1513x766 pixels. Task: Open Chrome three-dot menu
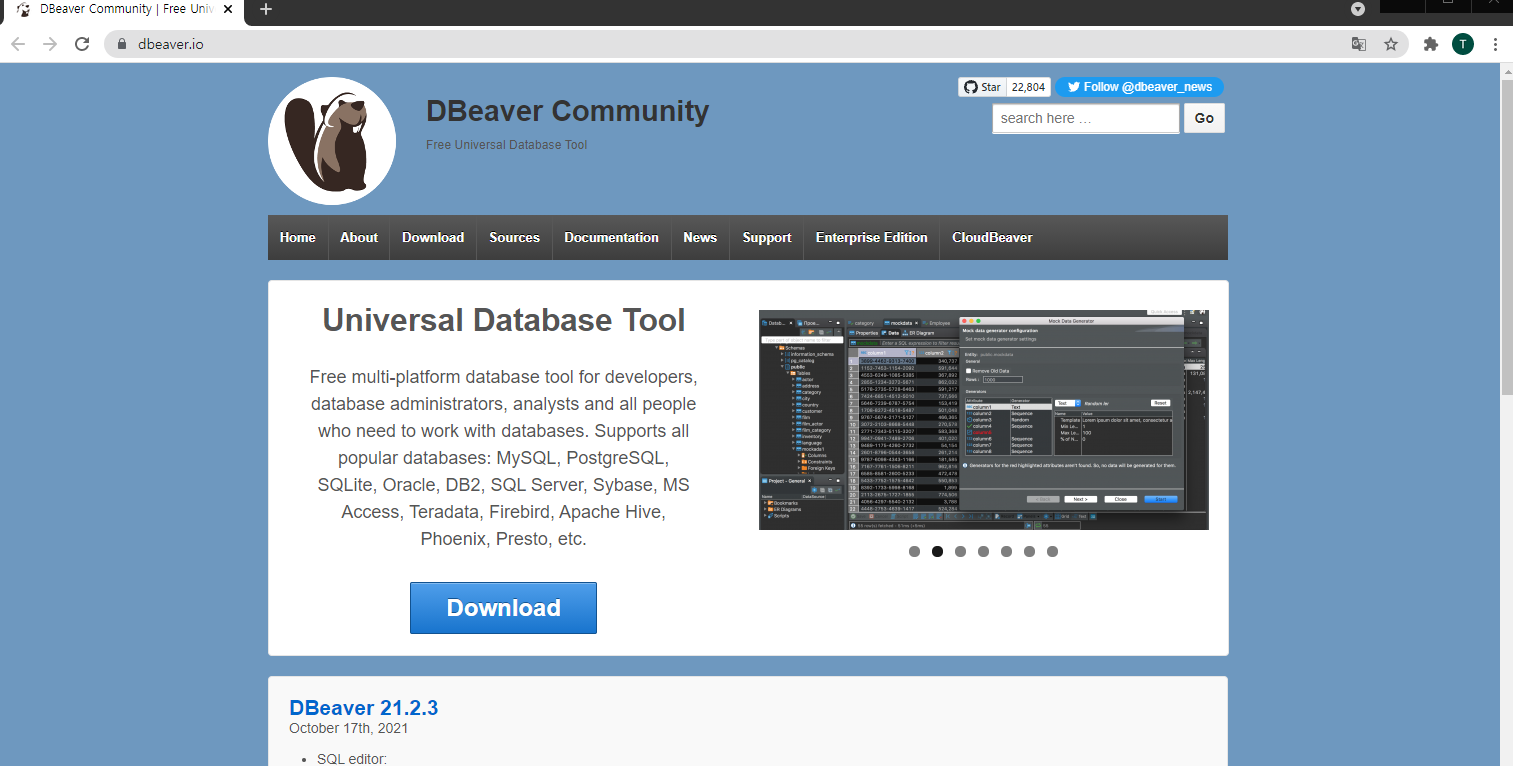click(1495, 44)
